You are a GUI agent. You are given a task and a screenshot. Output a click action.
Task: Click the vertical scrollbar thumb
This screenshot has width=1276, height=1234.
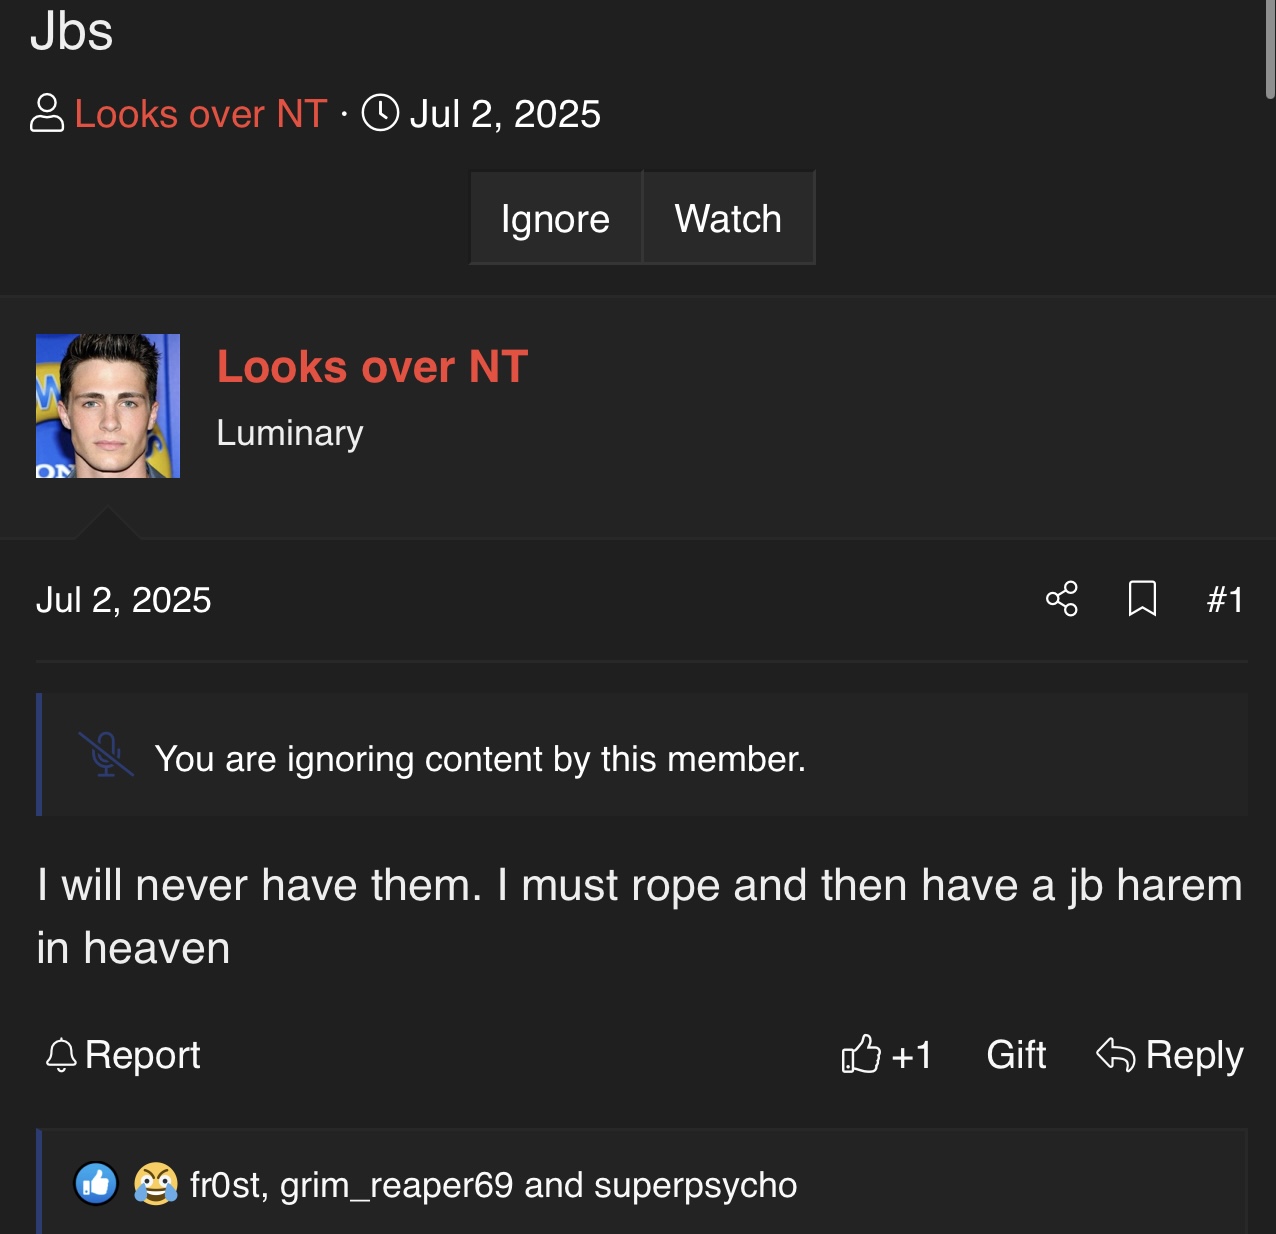[x=1270, y=50]
